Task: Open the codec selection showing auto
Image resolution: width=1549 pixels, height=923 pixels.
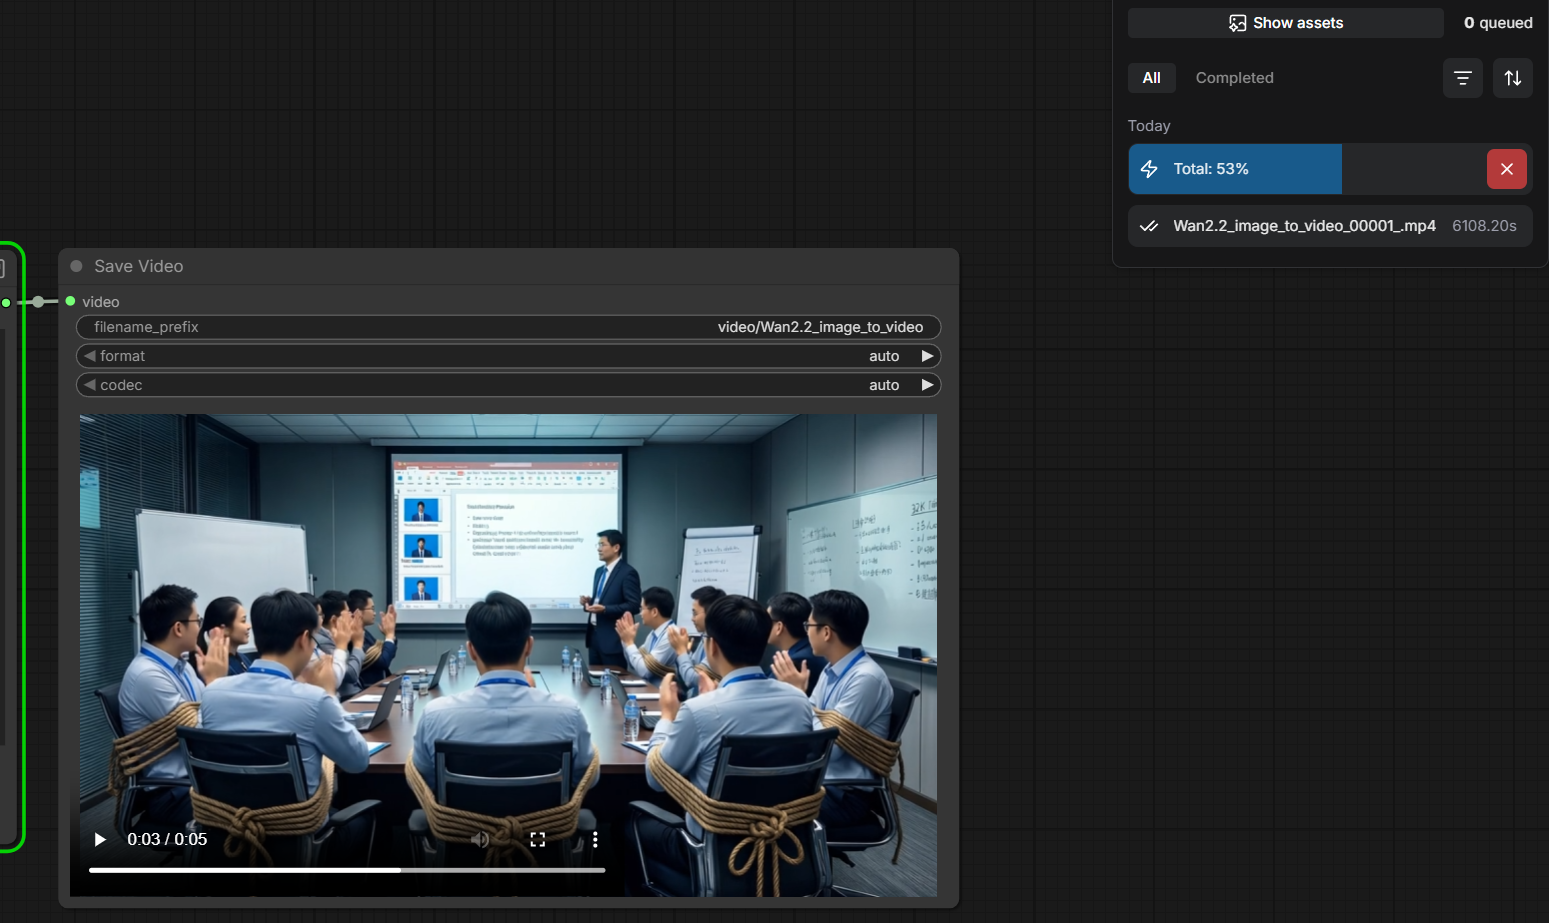Action: [884, 384]
